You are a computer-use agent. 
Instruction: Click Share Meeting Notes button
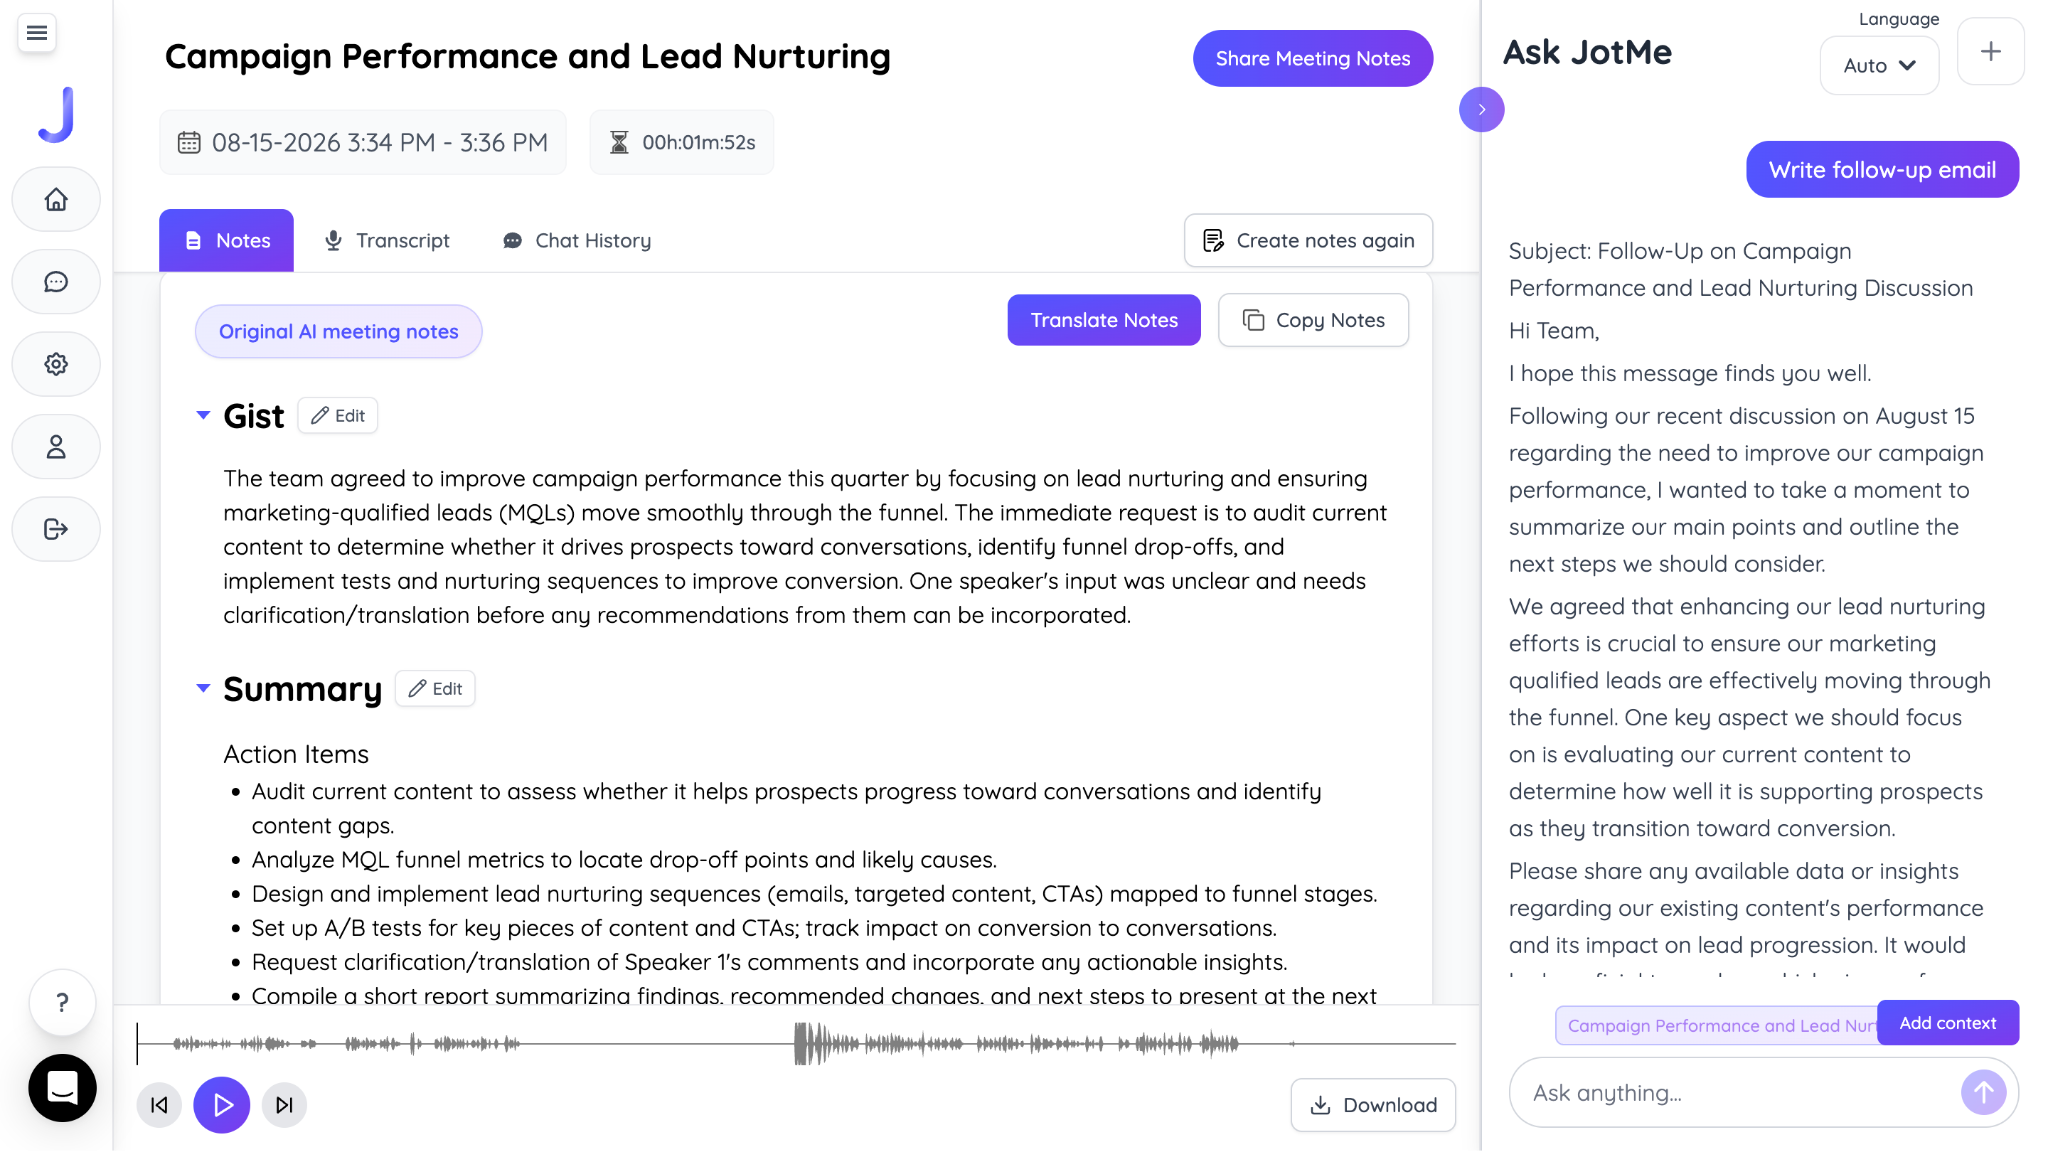point(1312,59)
